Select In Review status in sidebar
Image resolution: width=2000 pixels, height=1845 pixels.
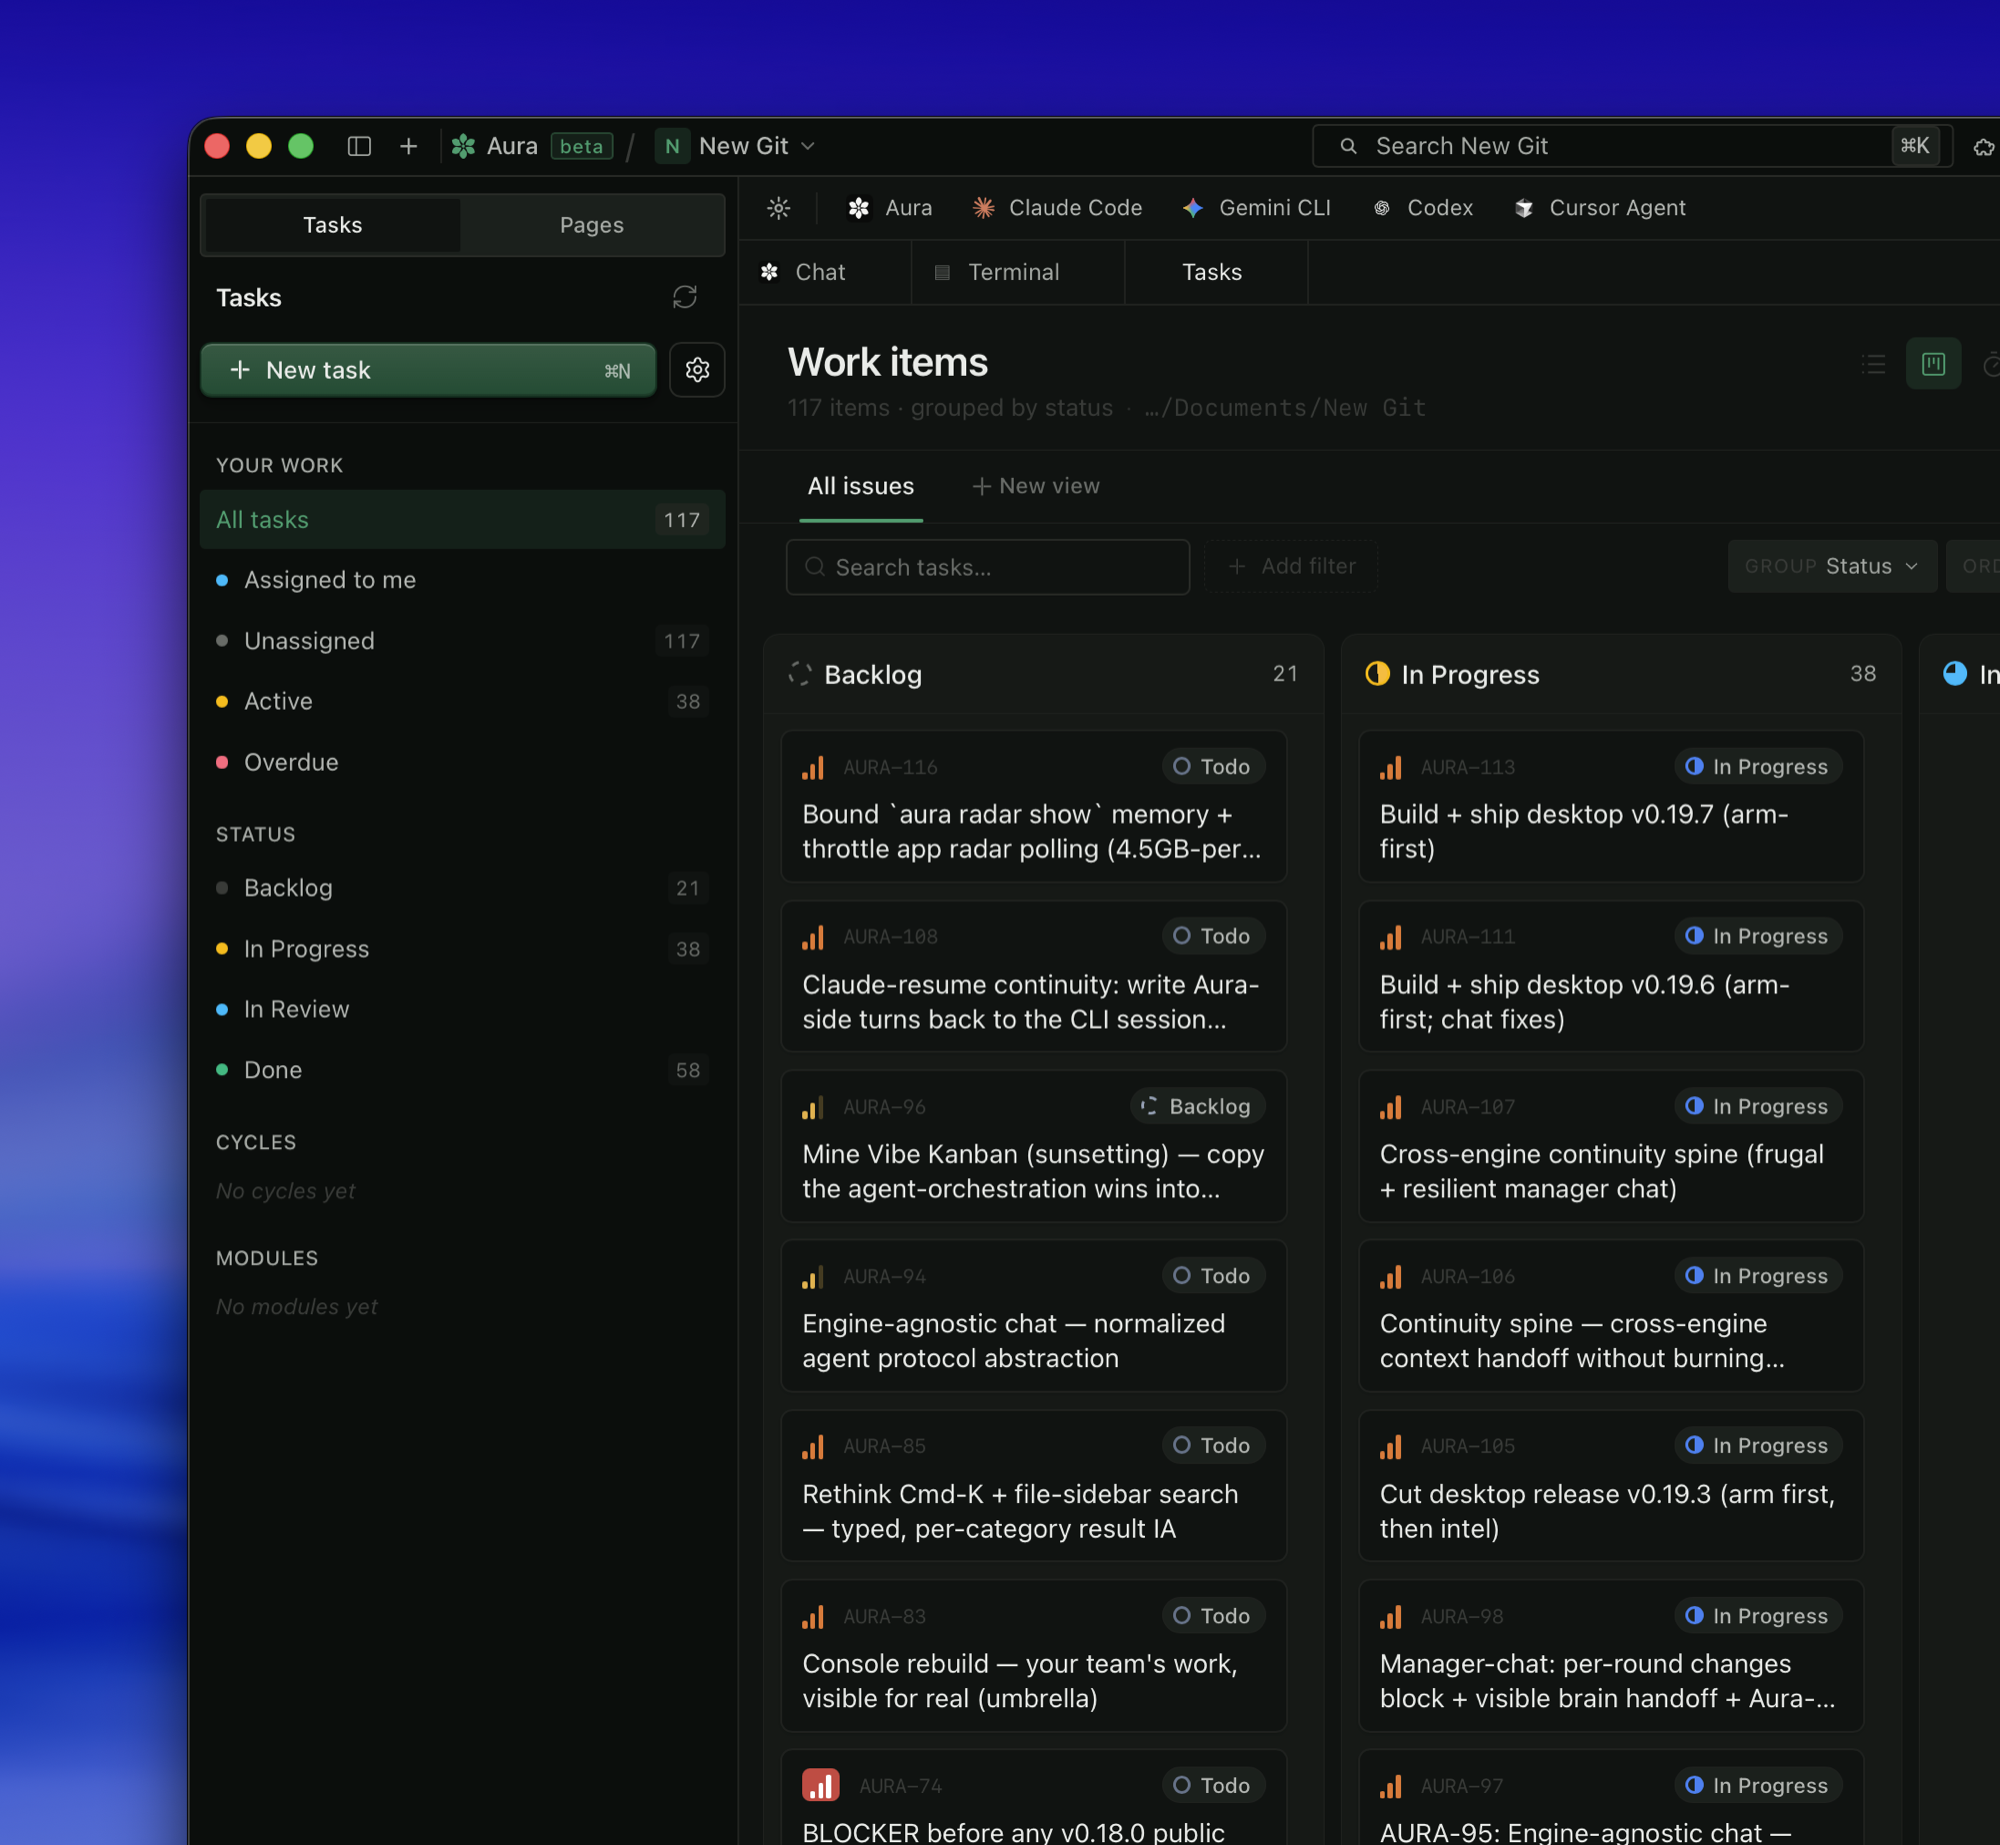coord(462,1009)
